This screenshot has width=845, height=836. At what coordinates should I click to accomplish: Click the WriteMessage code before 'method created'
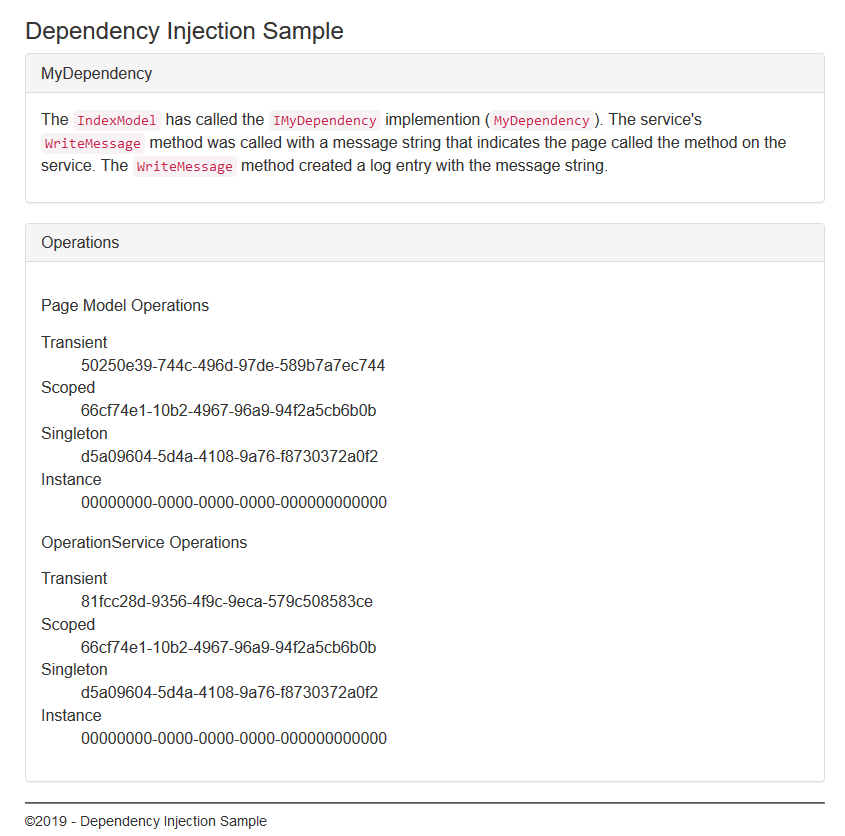click(184, 166)
